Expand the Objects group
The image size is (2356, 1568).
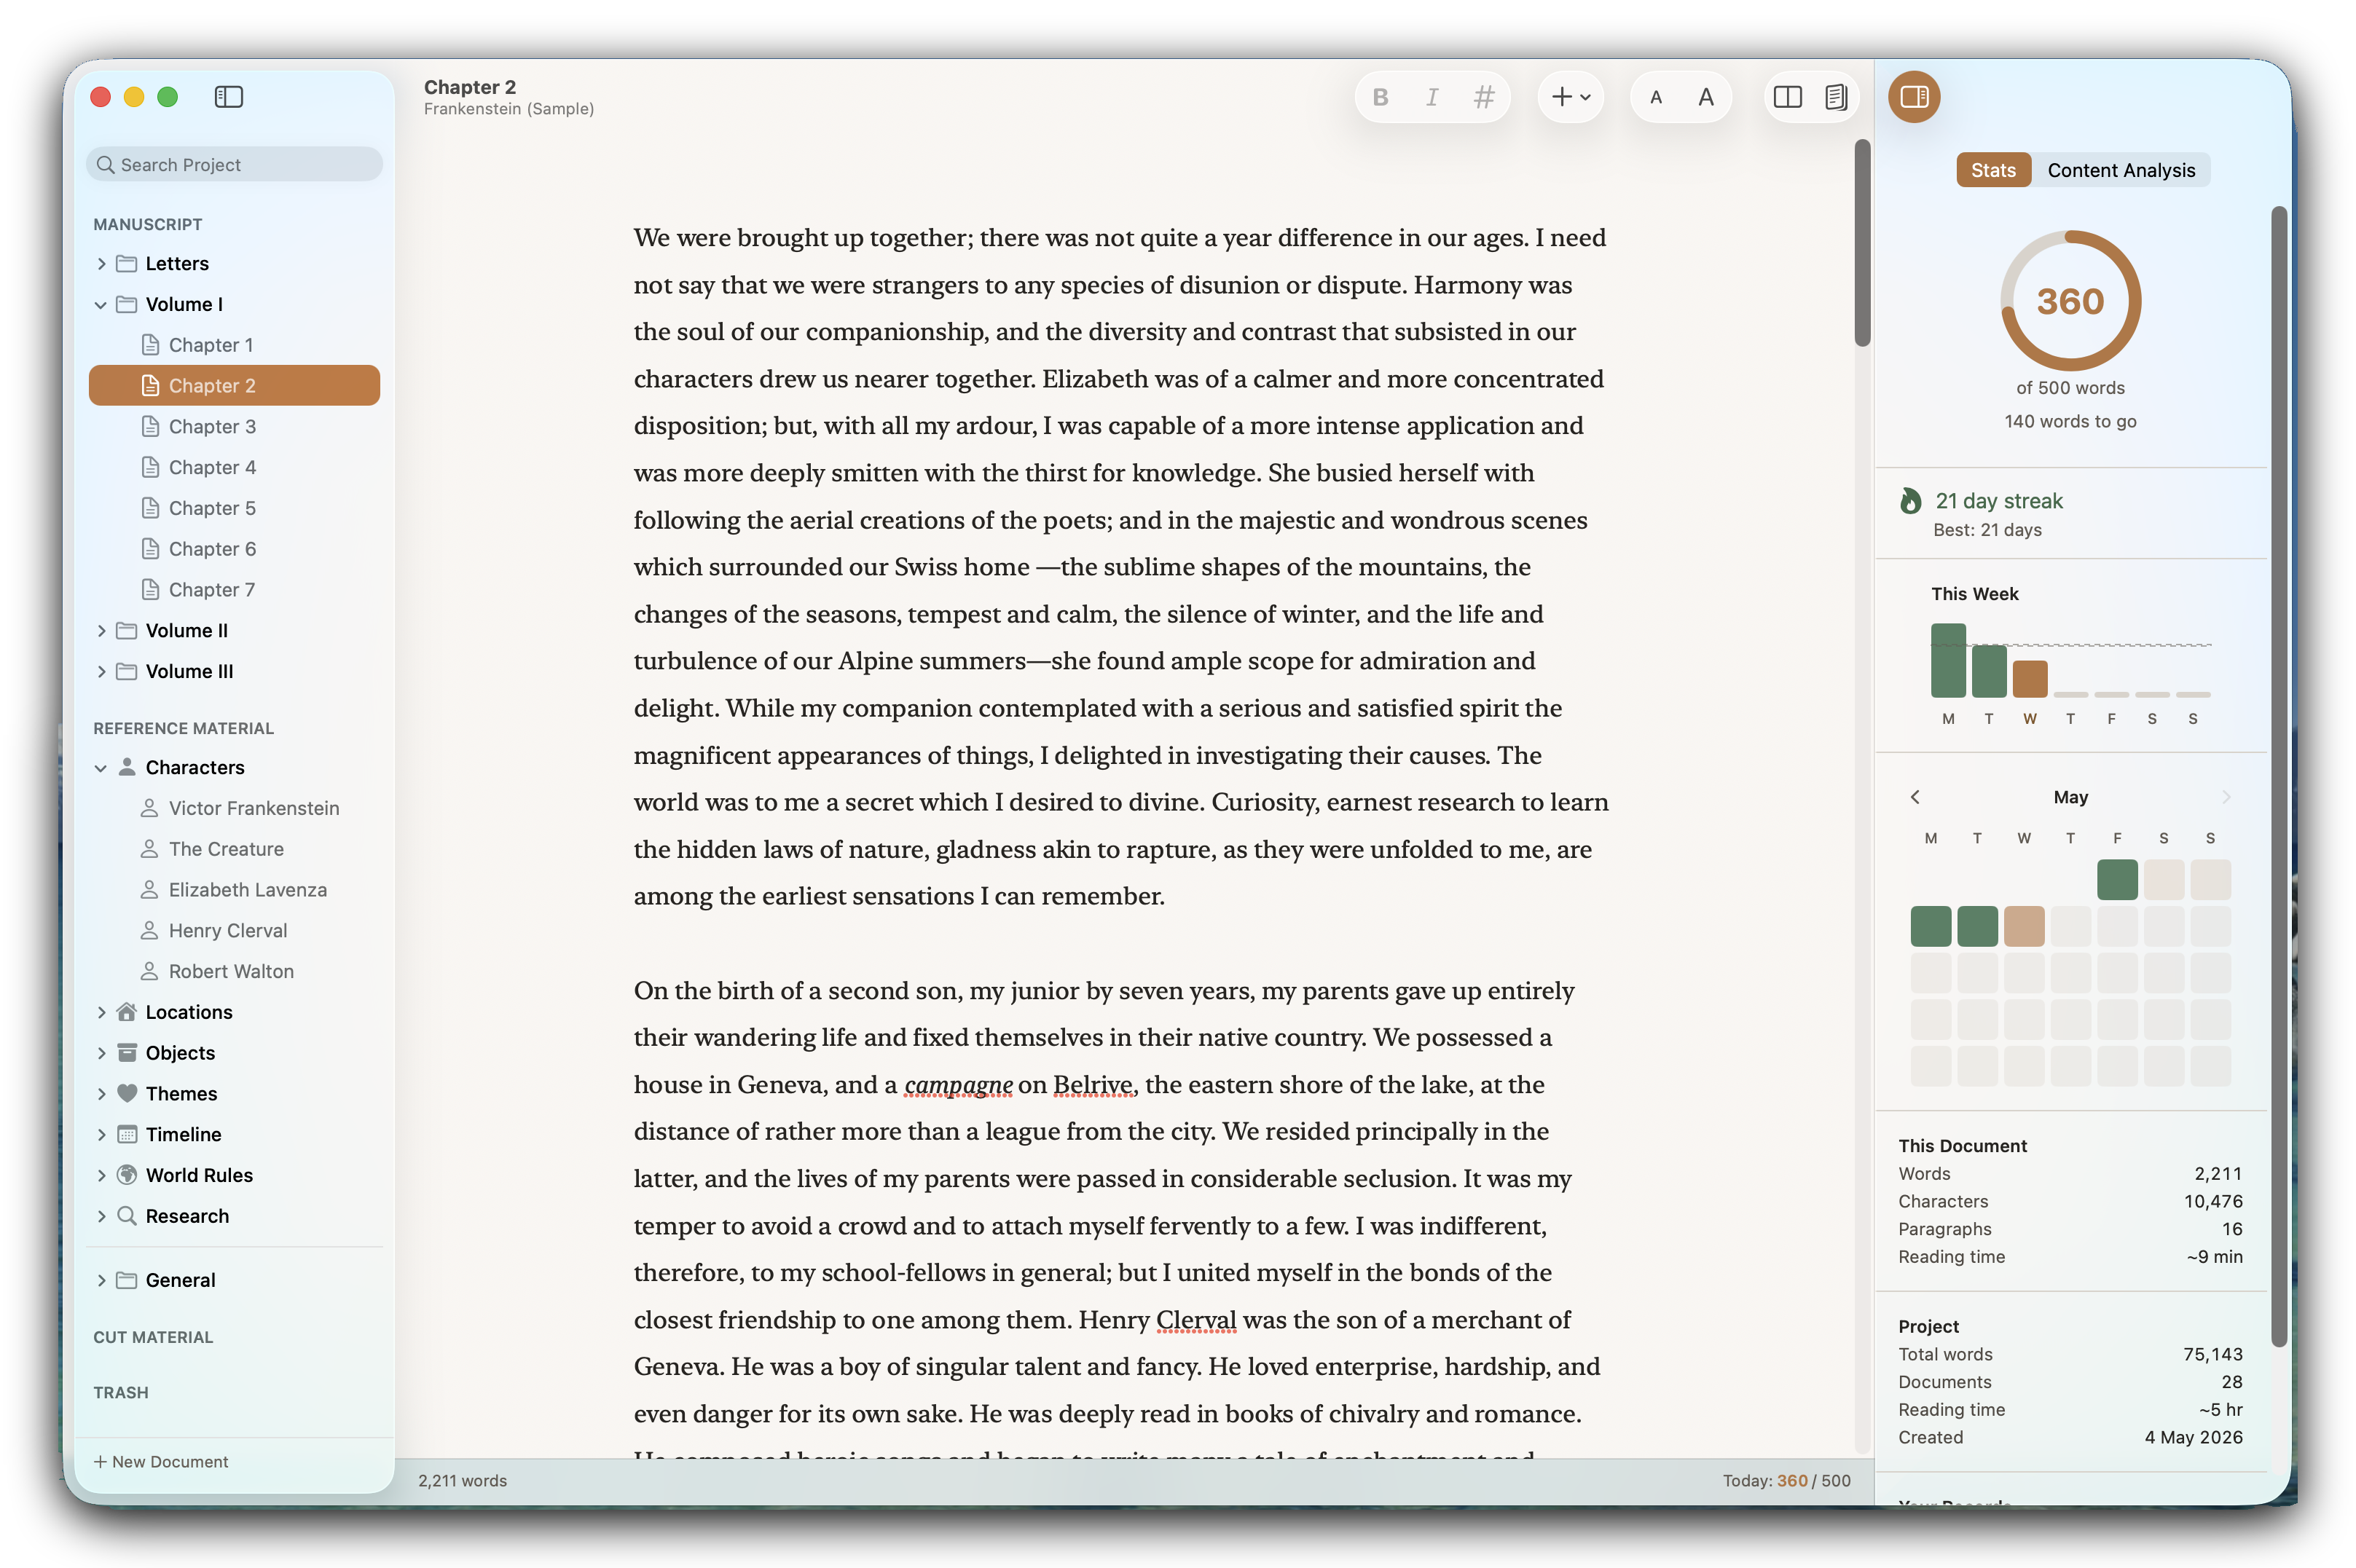[x=101, y=1053]
